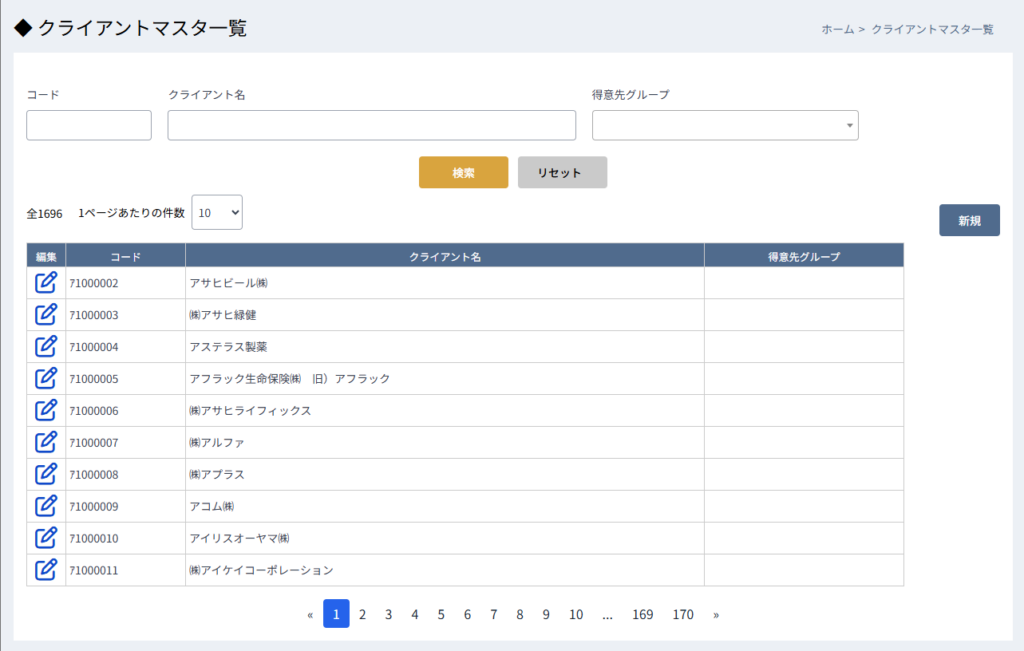Screen dimensions: 1024x651
Task: Click edit icon for code 71000005
Action: tap(46, 378)
